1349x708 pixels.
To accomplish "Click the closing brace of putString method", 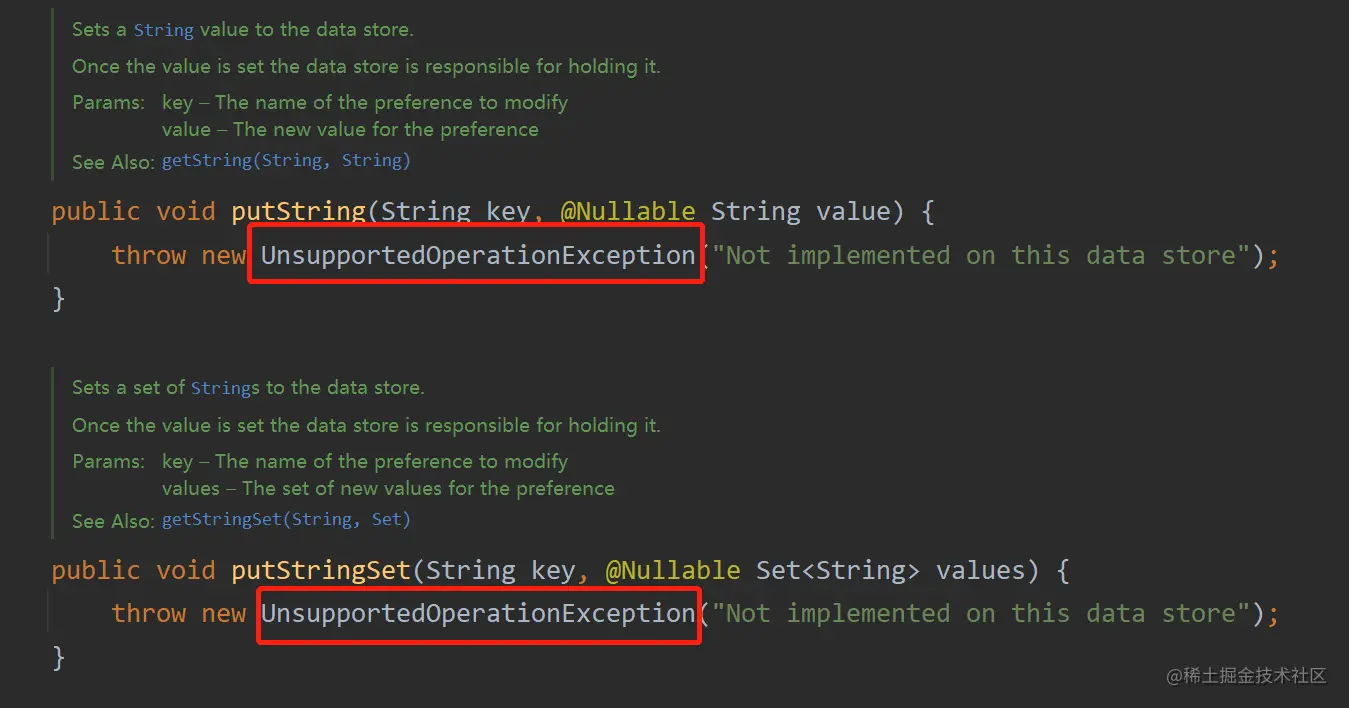I will pos(58,298).
